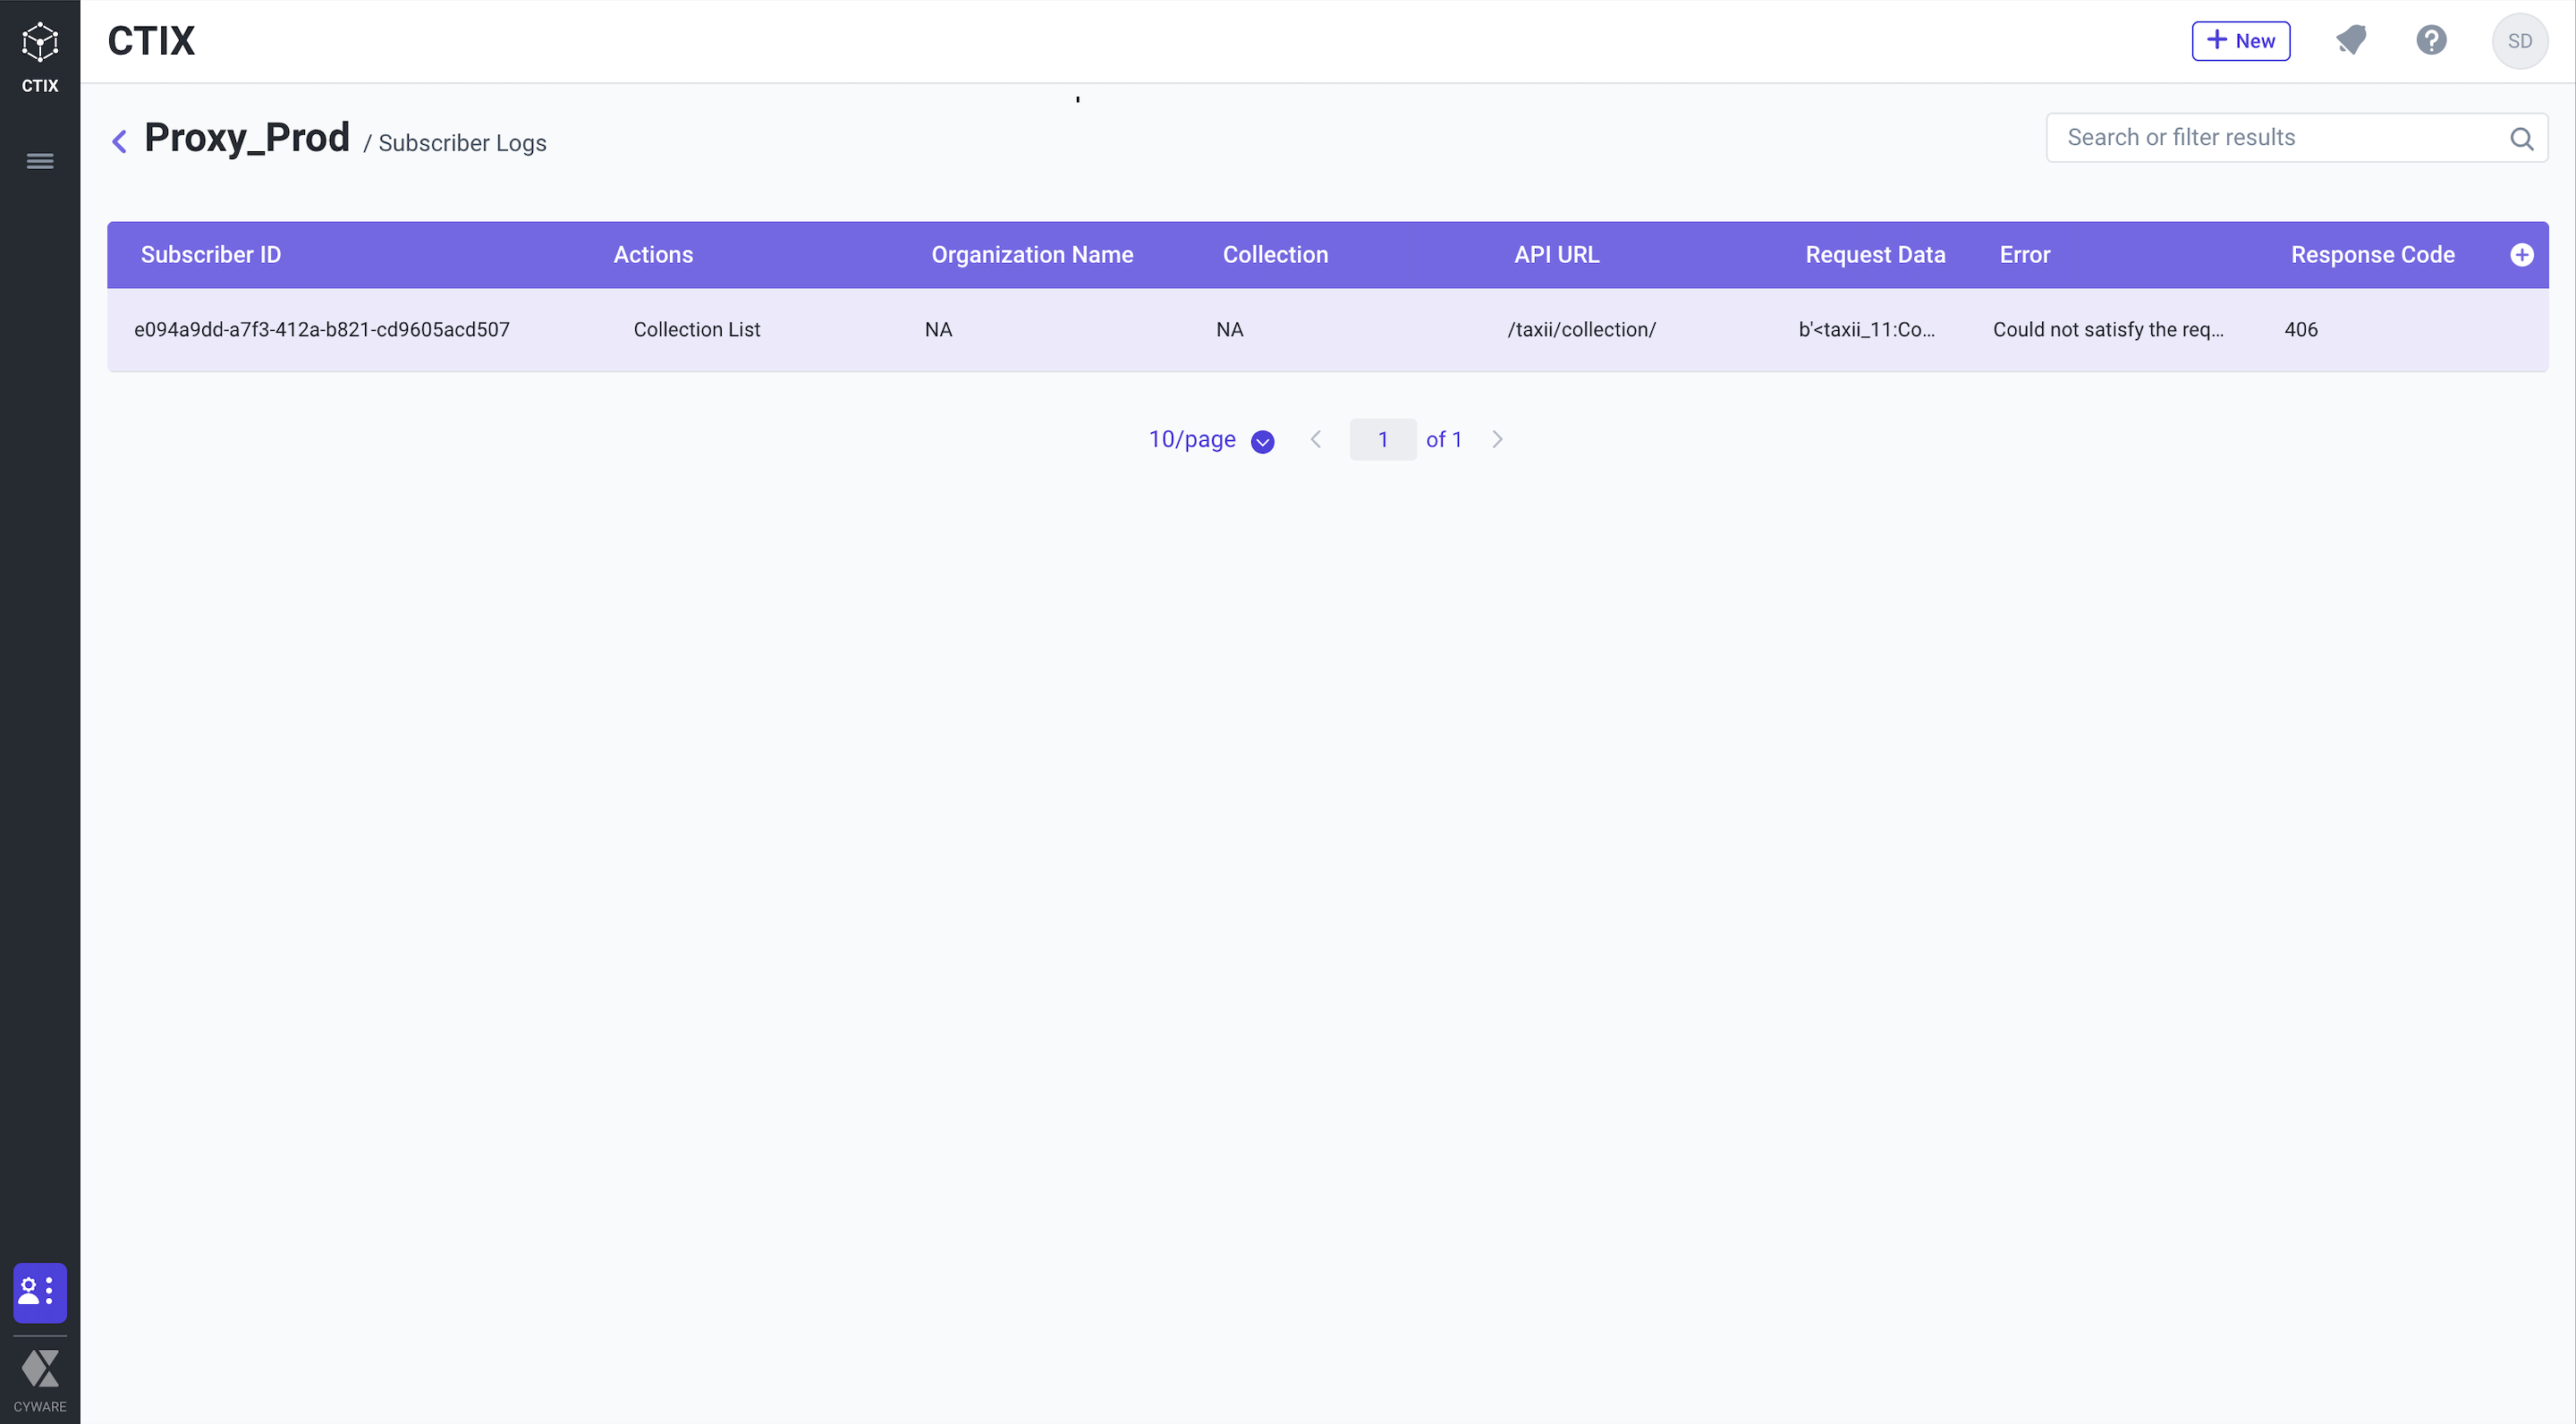This screenshot has width=2576, height=1424.
Task: Click the chevron back to Proxy_Prod
Action: pos(119,140)
